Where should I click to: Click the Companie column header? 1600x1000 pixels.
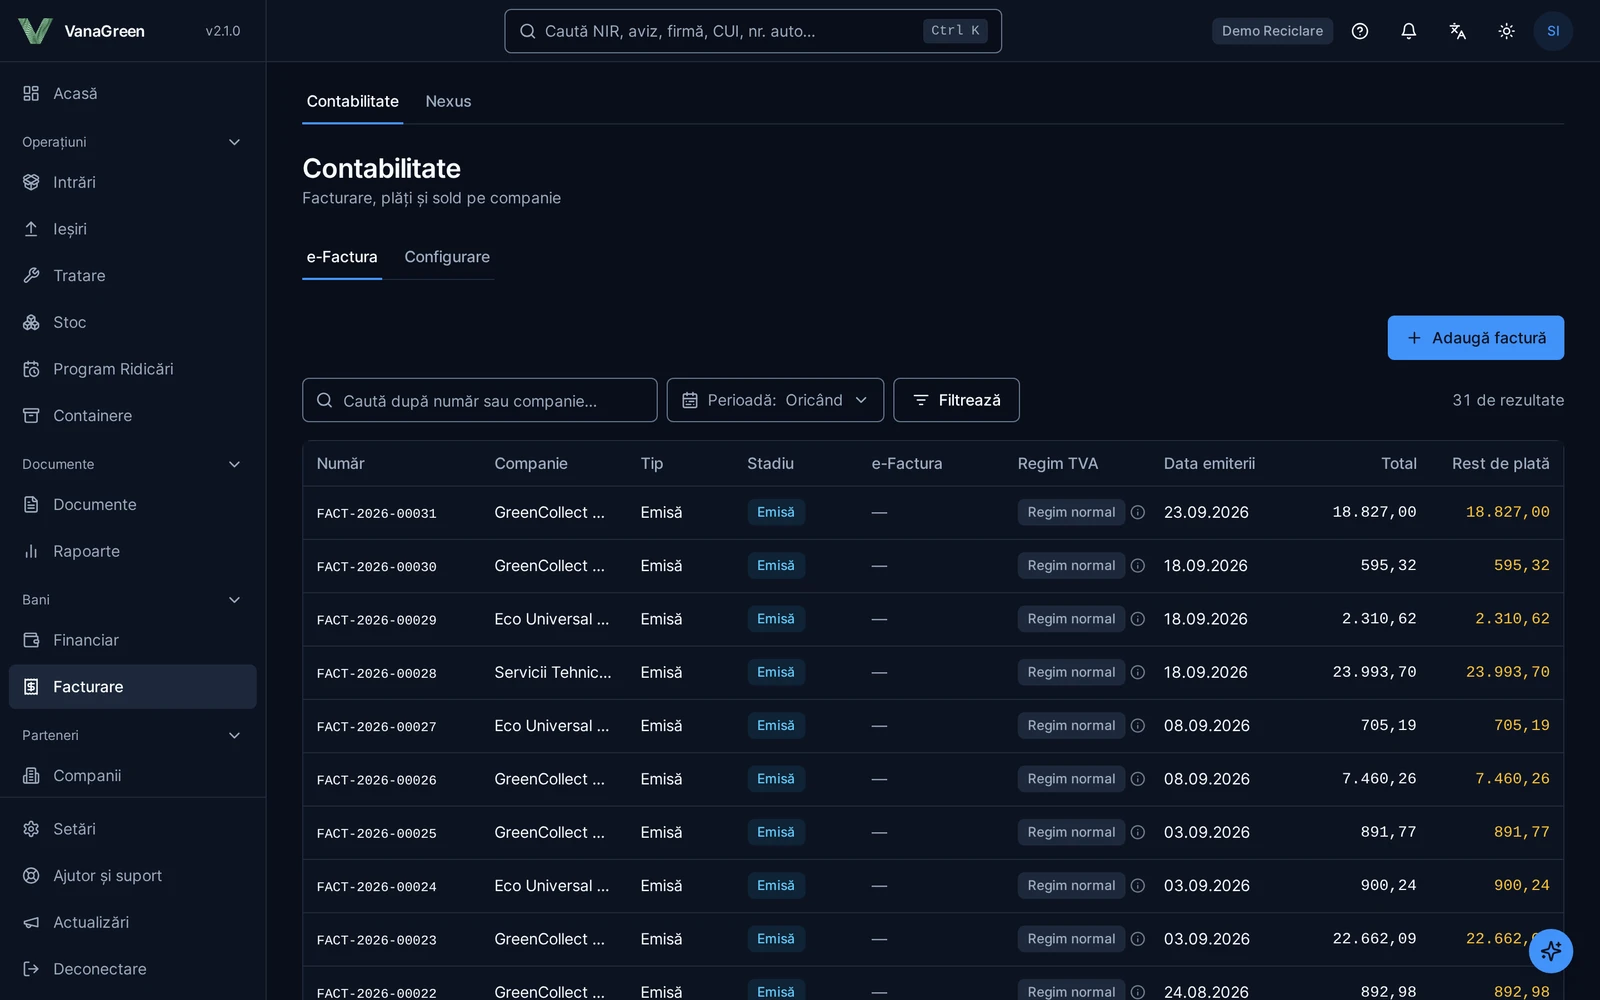coord(531,464)
